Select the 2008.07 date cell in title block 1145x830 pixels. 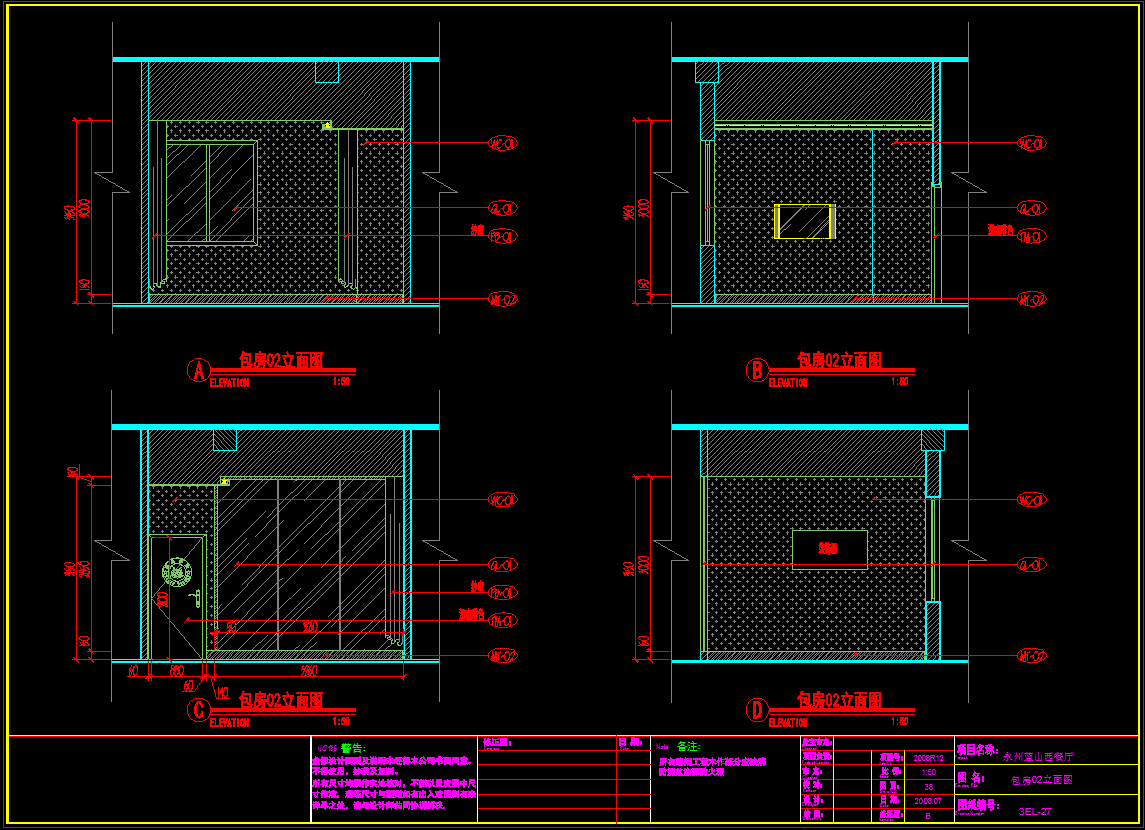(927, 800)
